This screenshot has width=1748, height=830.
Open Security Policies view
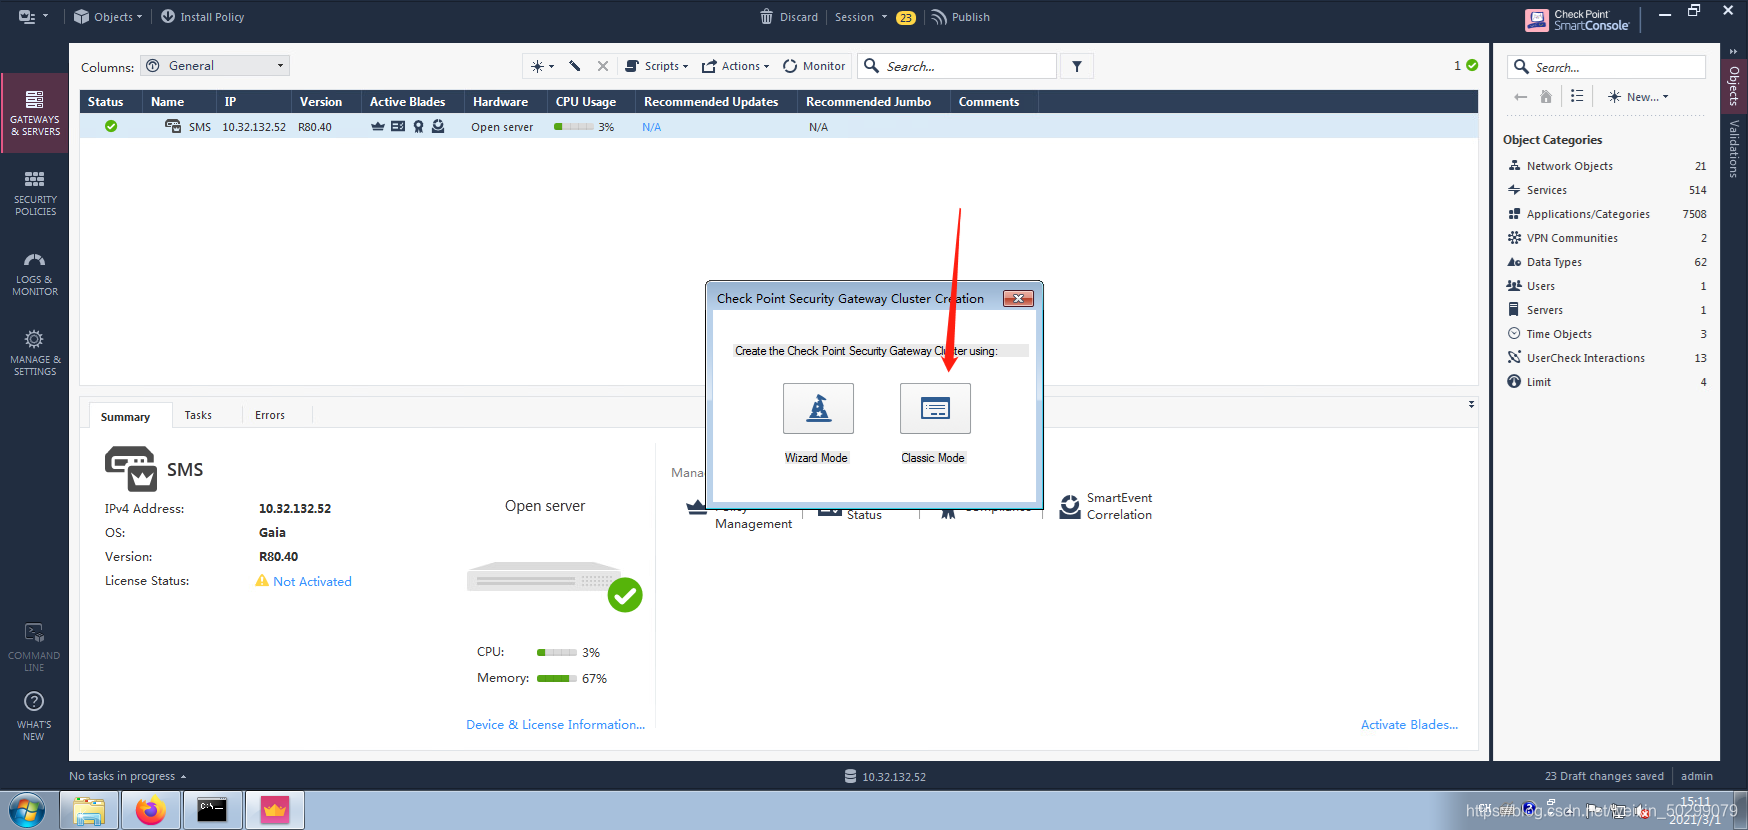[x=35, y=193]
